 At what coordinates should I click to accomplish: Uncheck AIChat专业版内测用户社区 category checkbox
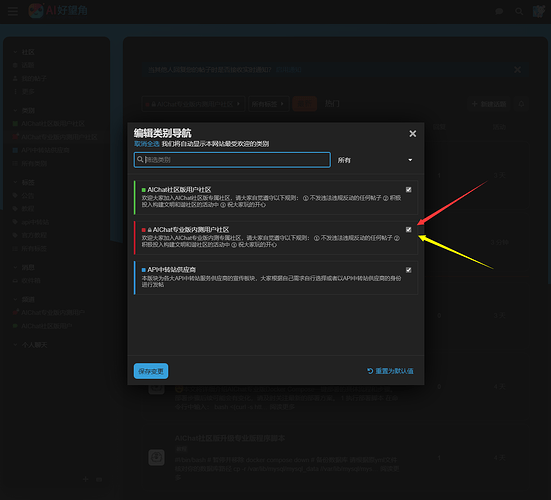pyautogui.click(x=408, y=229)
